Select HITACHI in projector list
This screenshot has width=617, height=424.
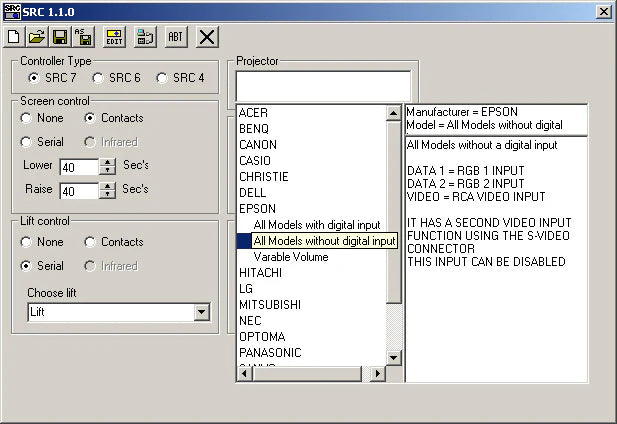click(x=260, y=273)
